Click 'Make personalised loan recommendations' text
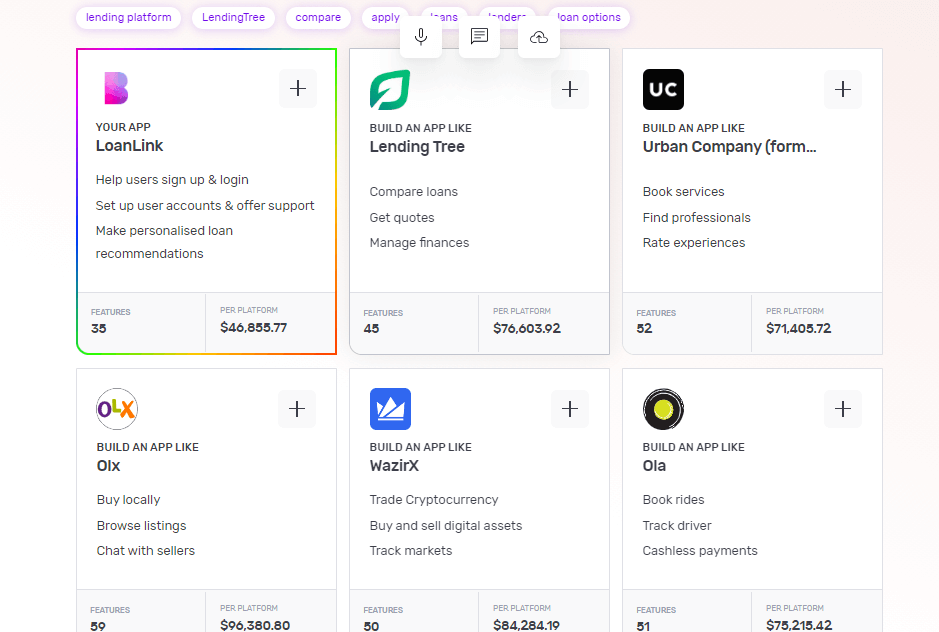939x632 pixels. coord(164,242)
